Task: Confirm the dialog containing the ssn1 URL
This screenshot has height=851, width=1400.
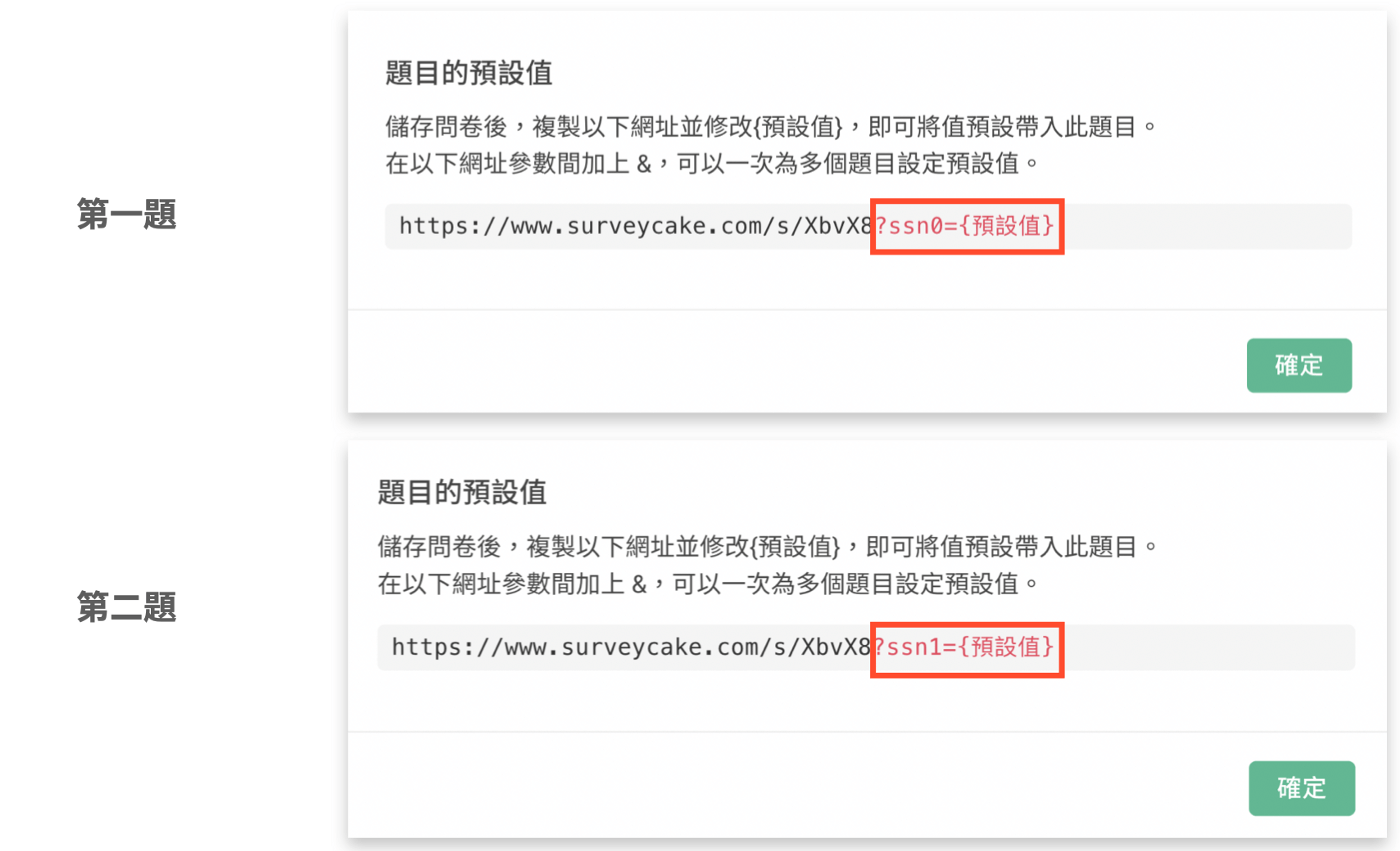Action: [x=1301, y=788]
